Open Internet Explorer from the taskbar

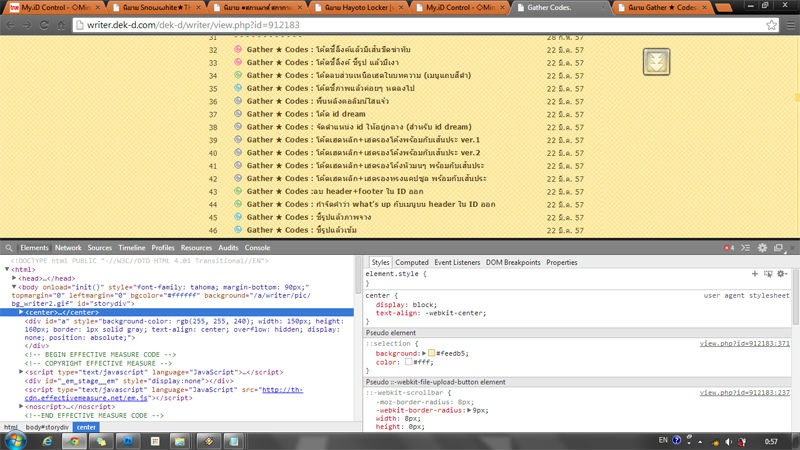[47, 441]
